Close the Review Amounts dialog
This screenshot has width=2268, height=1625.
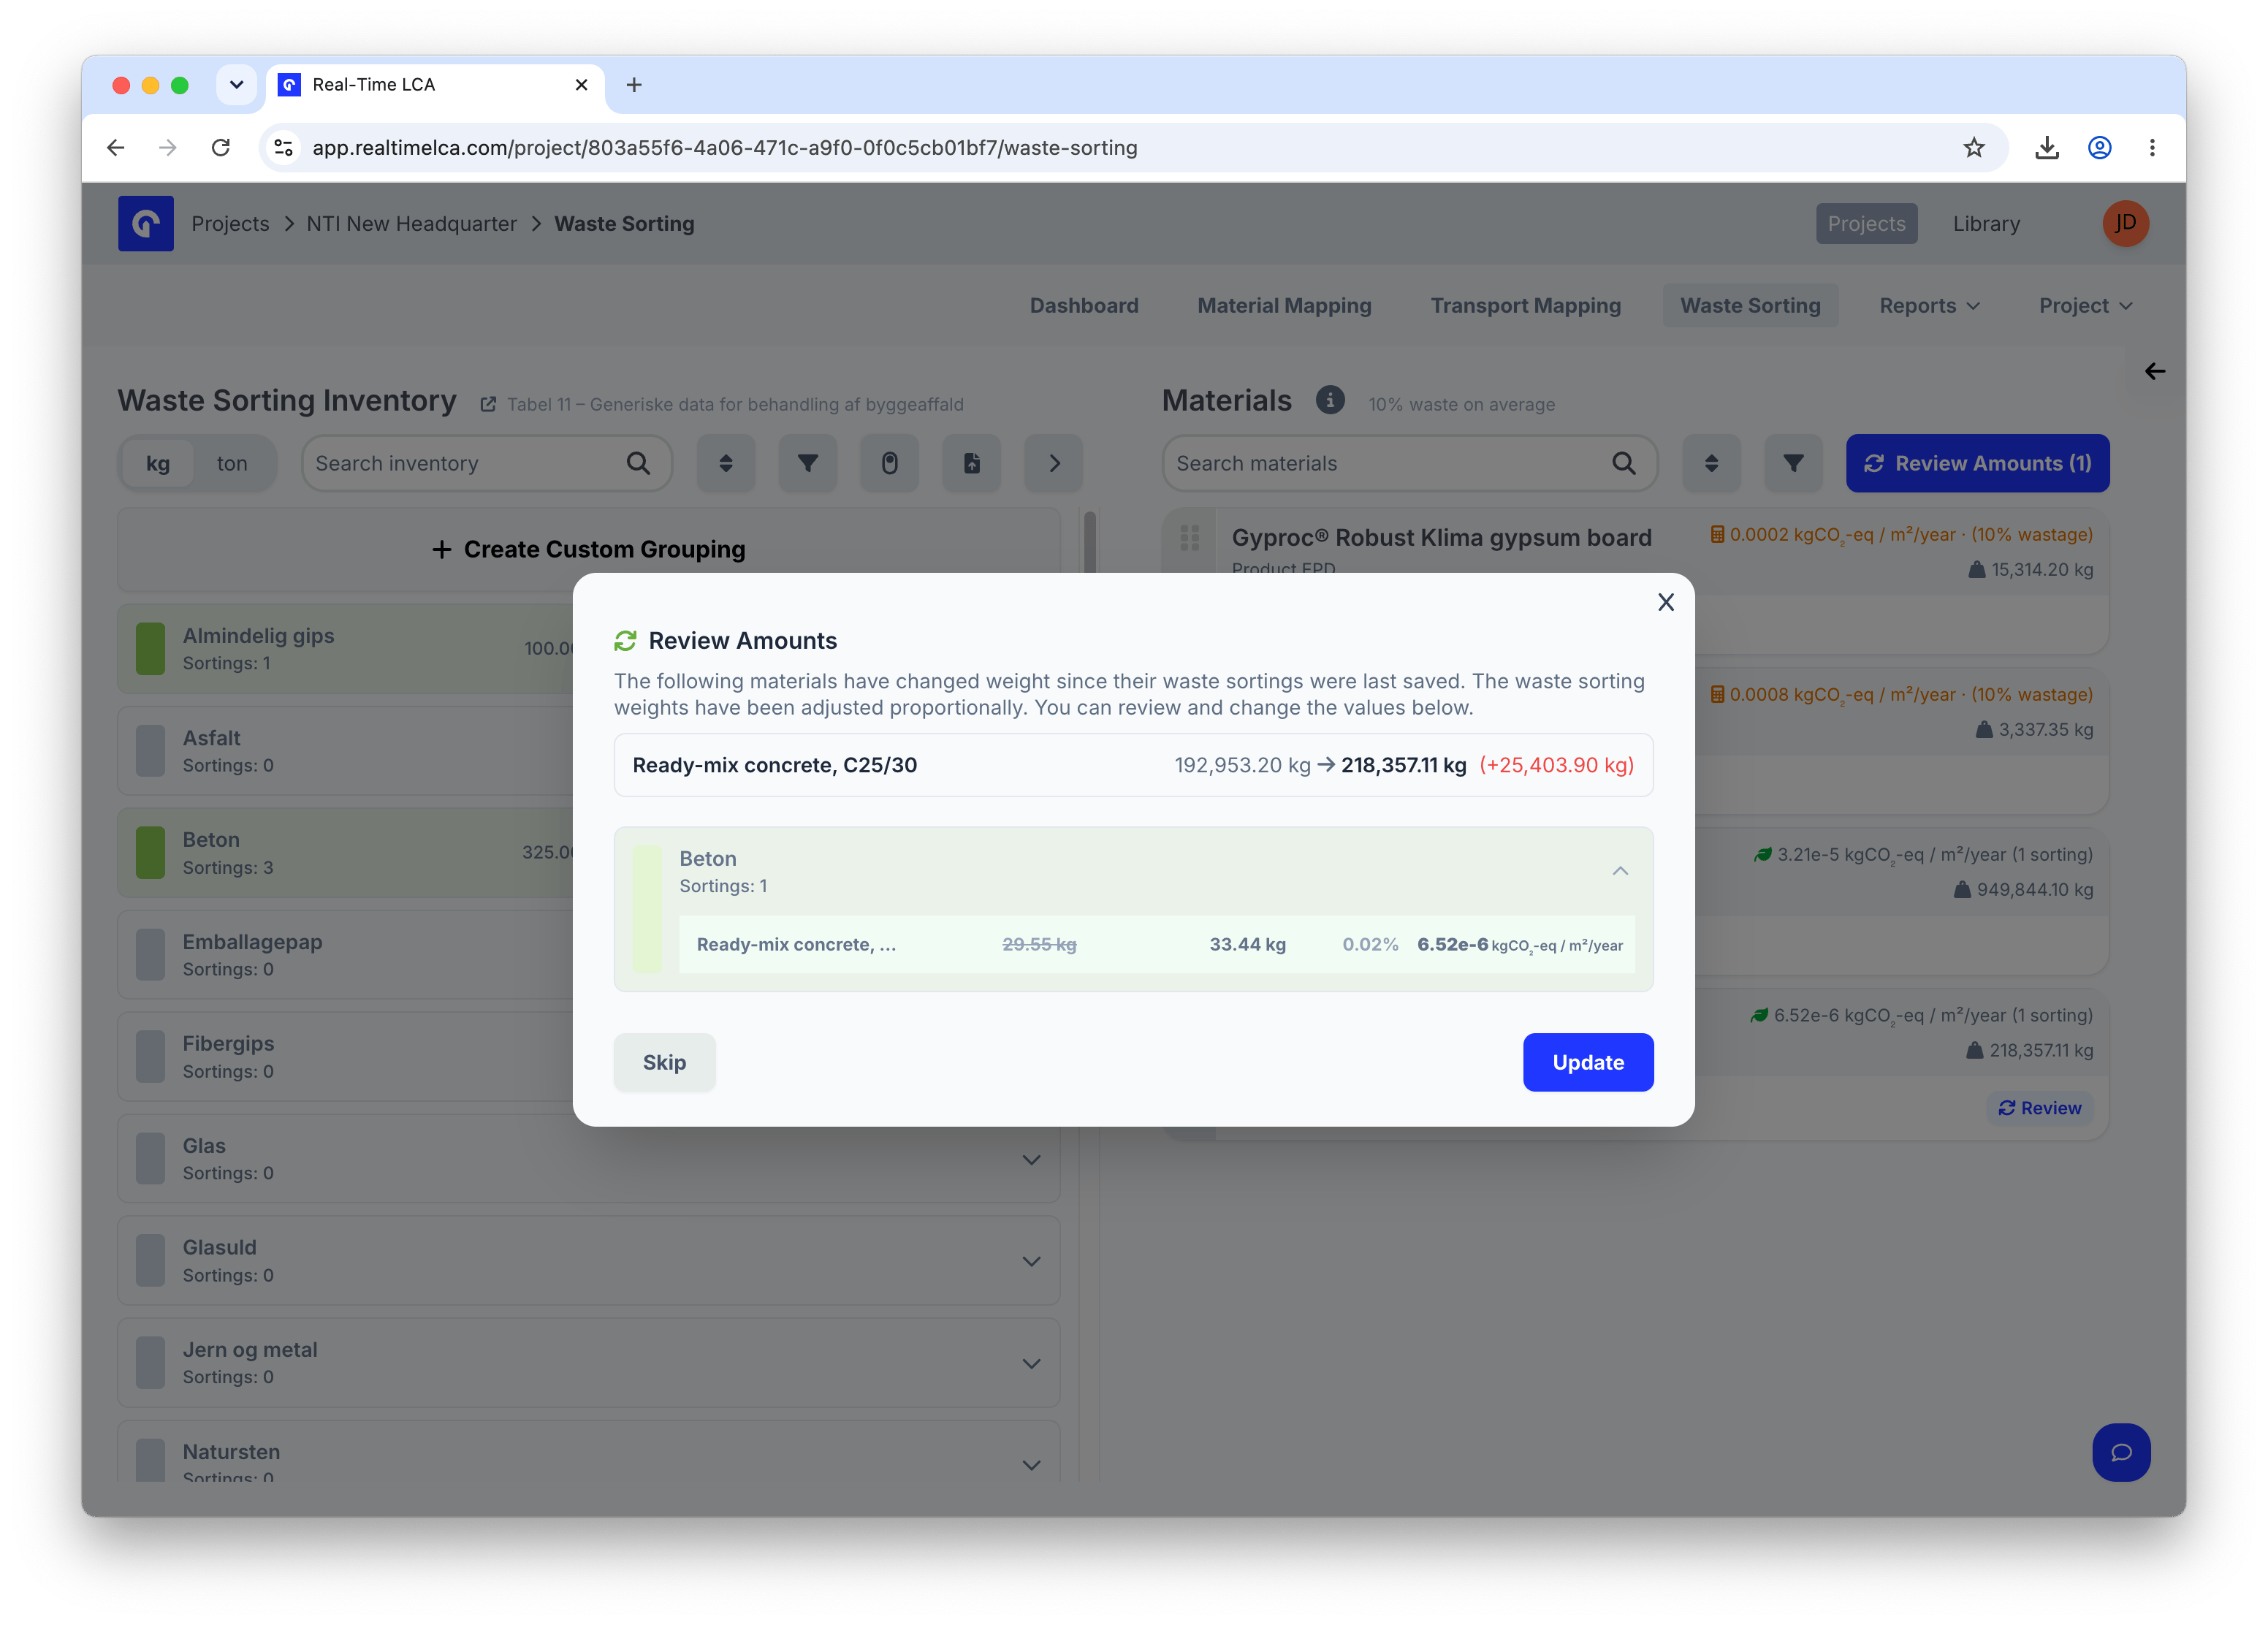1665,602
